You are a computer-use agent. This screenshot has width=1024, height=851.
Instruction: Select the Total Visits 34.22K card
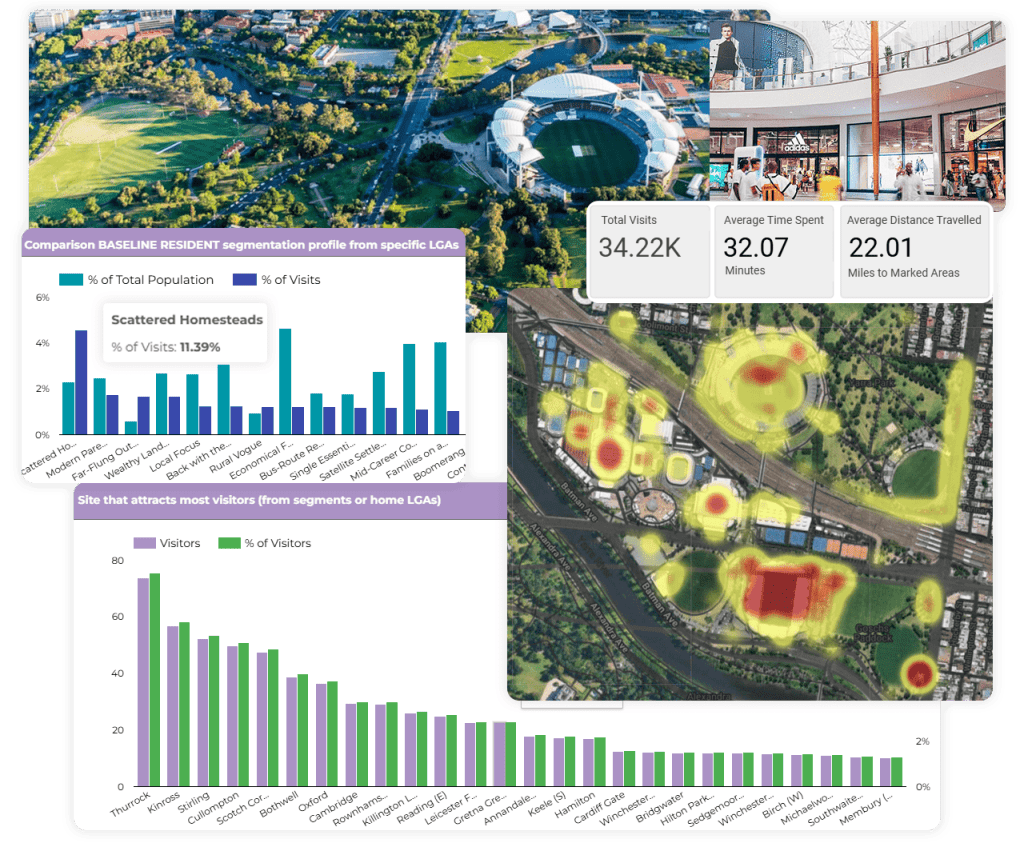(x=647, y=248)
